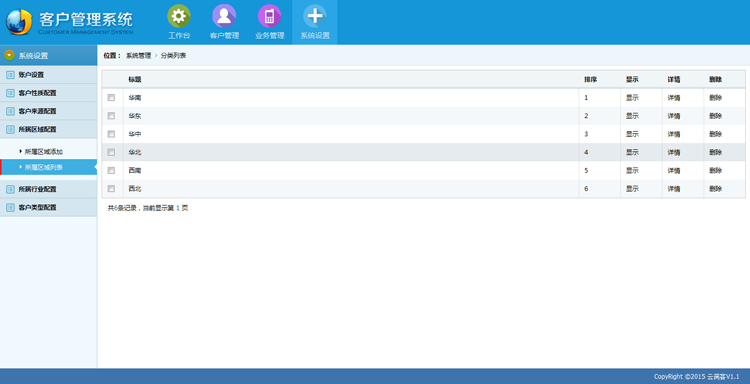
Task: Open 详情 for the 西北 row
Action: (x=674, y=189)
